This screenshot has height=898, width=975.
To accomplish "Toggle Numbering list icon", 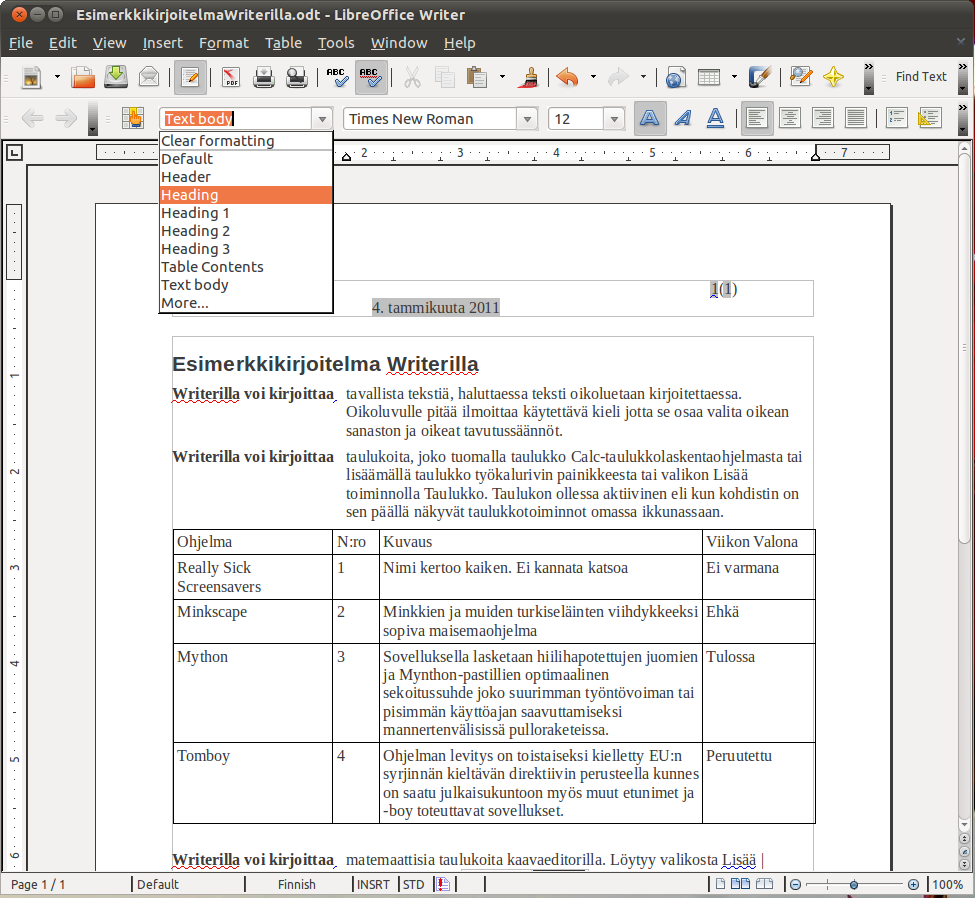I will (x=897, y=118).
